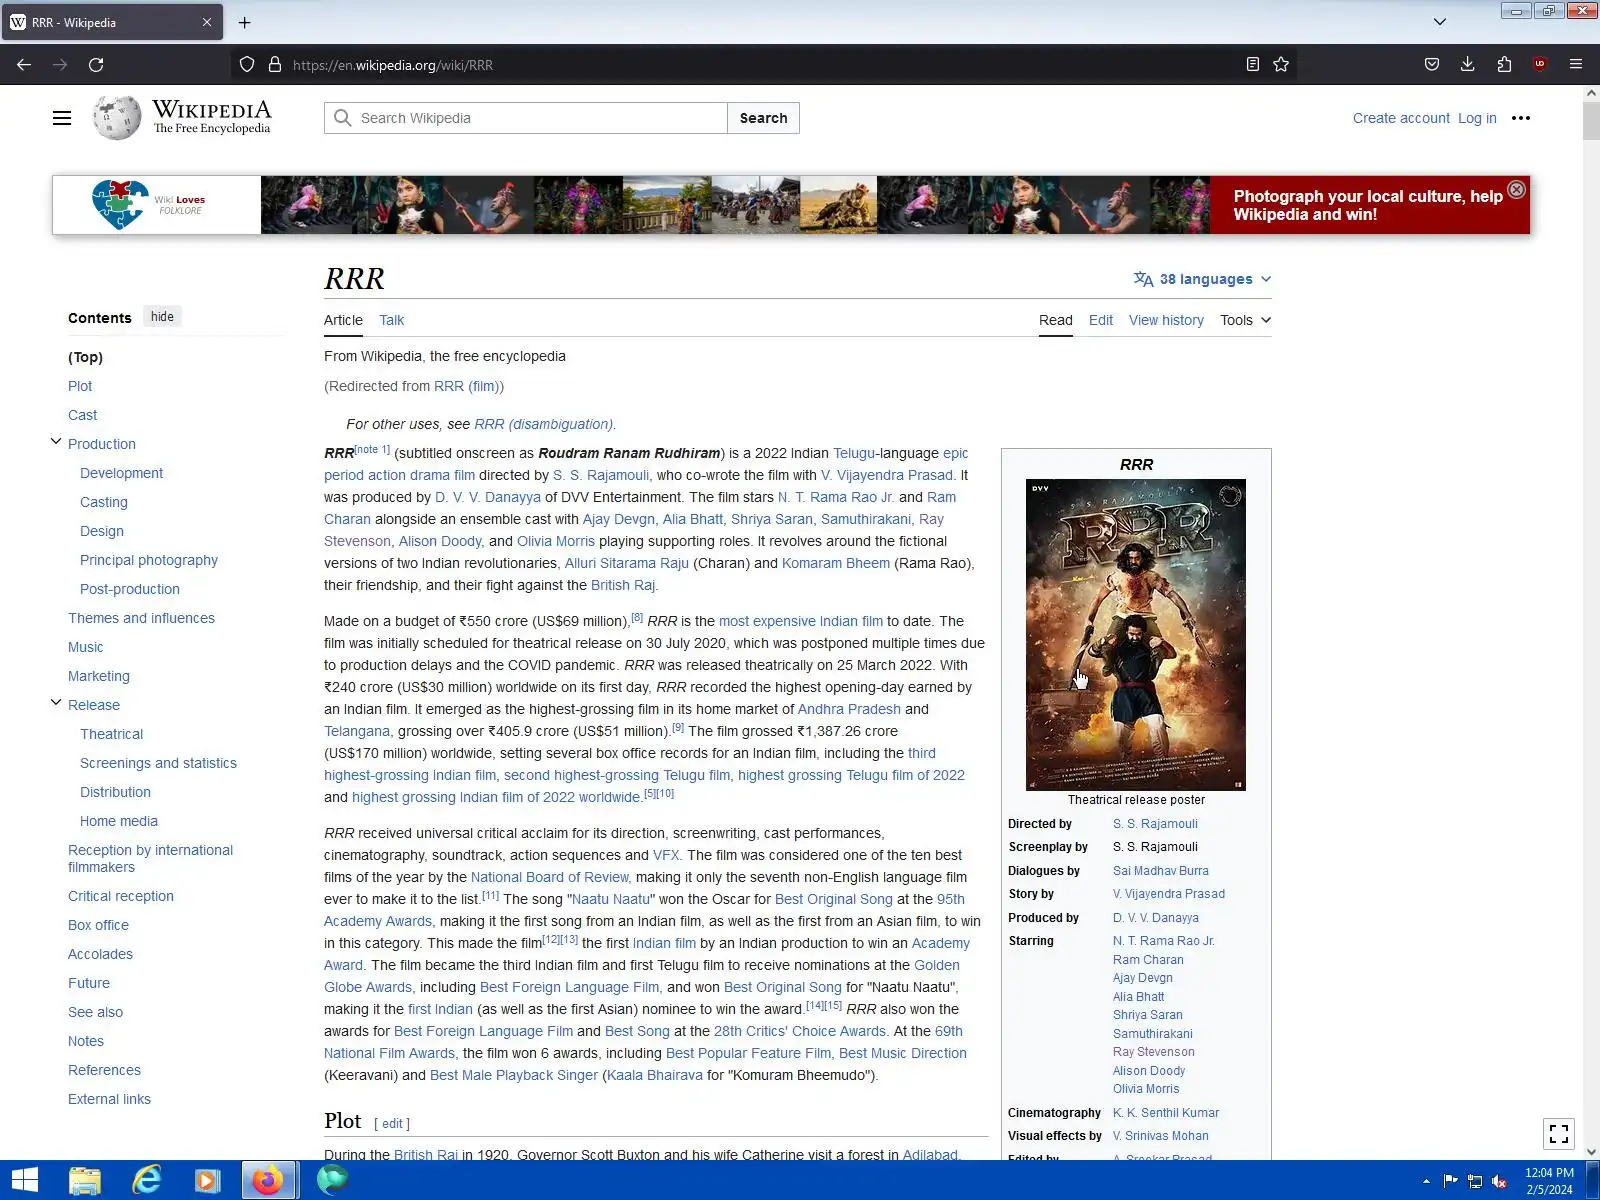Open a new browser tab
This screenshot has height=1200, width=1600.
click(244, 22)
